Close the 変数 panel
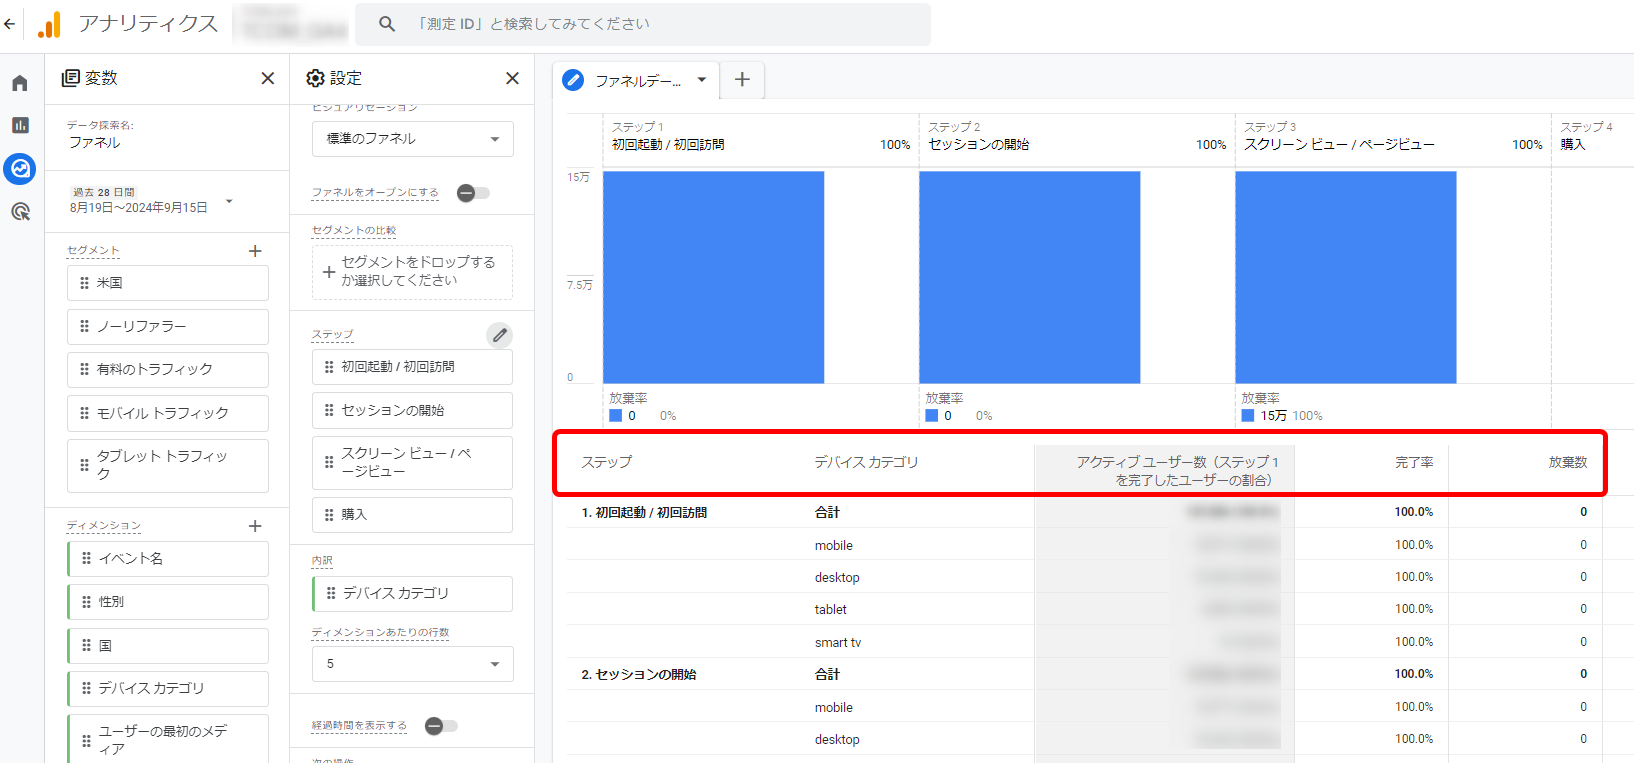Image resolution: width=1634 pixels, height=763 pixels. [x=267, y=78]
